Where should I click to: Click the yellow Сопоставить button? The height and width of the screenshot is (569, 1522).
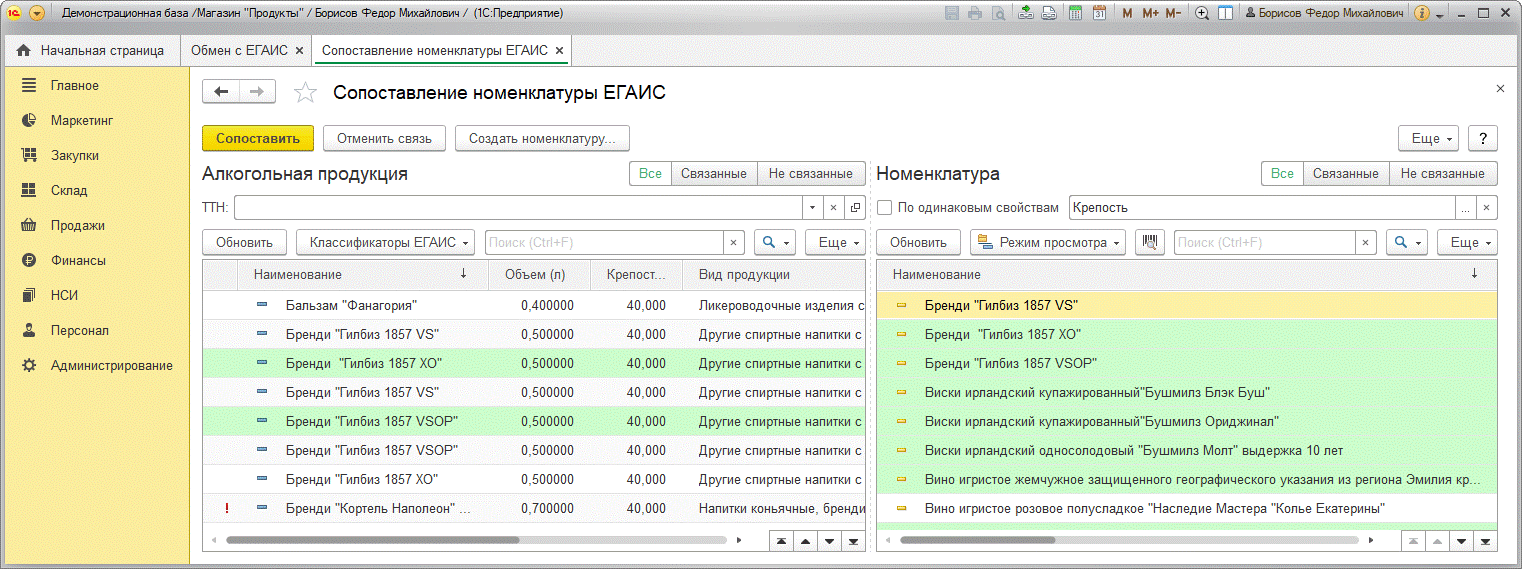[x=257, y=138]
